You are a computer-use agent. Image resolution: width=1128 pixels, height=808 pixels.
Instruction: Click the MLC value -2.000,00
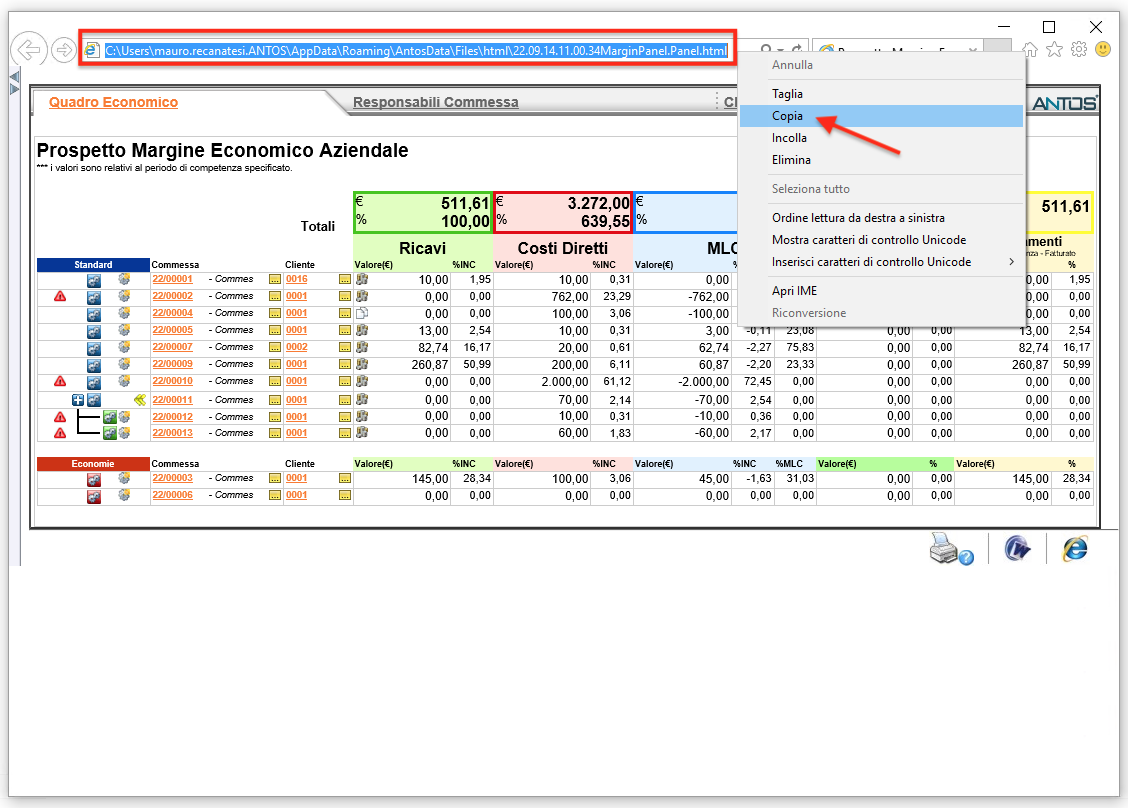[704, 382]
